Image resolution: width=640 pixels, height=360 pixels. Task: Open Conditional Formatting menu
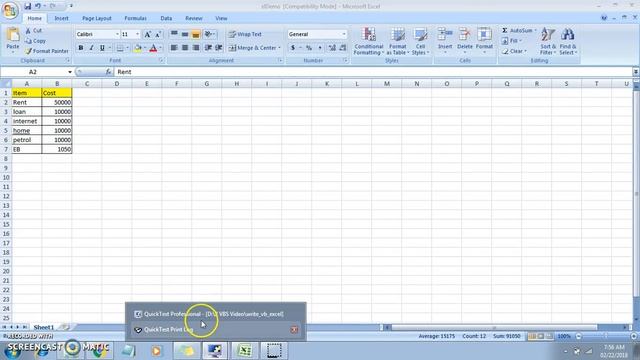point(368,41)
